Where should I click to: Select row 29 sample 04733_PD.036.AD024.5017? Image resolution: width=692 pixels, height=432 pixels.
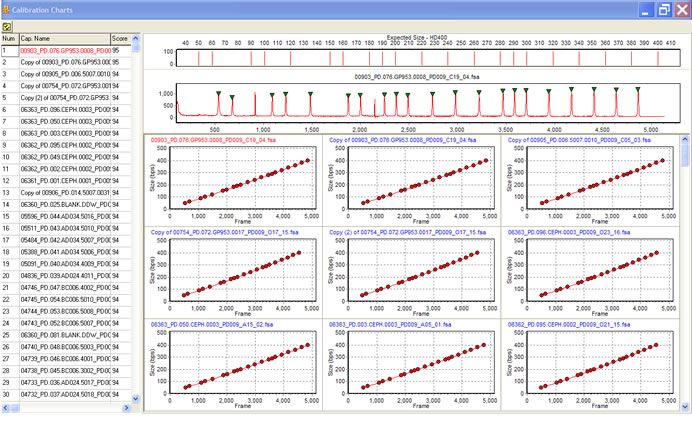(66, 383)
